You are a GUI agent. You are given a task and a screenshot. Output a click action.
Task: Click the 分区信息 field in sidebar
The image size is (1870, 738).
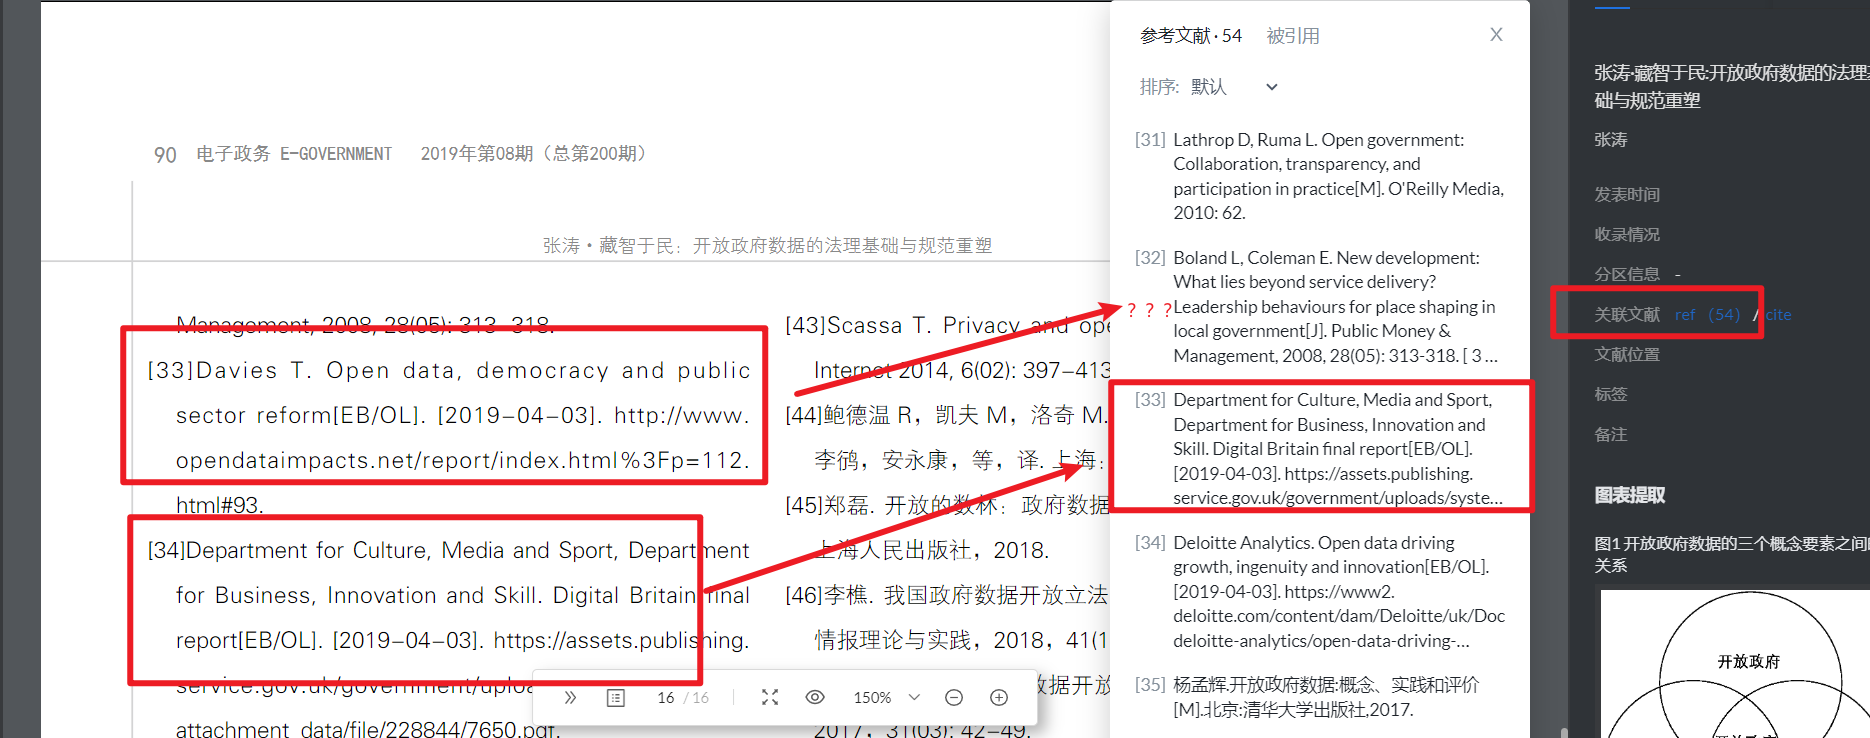(x=1627, y=274)
